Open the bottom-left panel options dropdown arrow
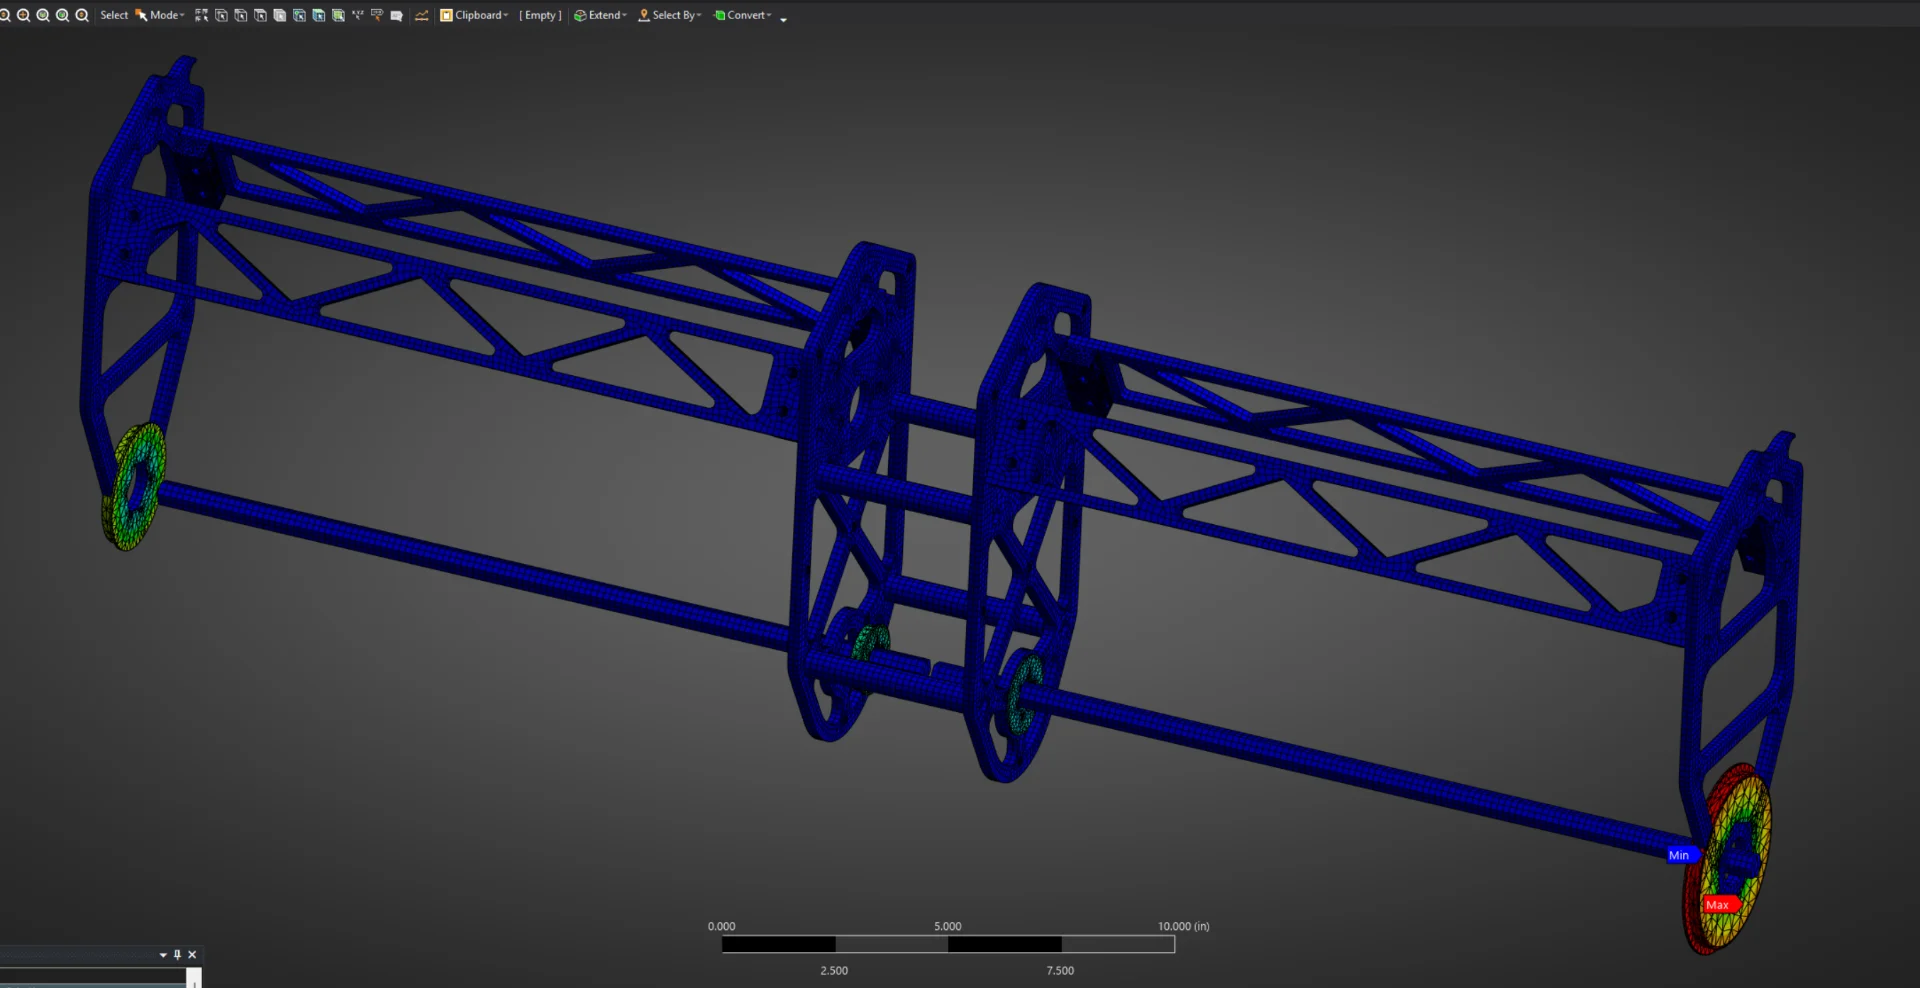Screen dimensions: 1920x988 pos(163,955)
